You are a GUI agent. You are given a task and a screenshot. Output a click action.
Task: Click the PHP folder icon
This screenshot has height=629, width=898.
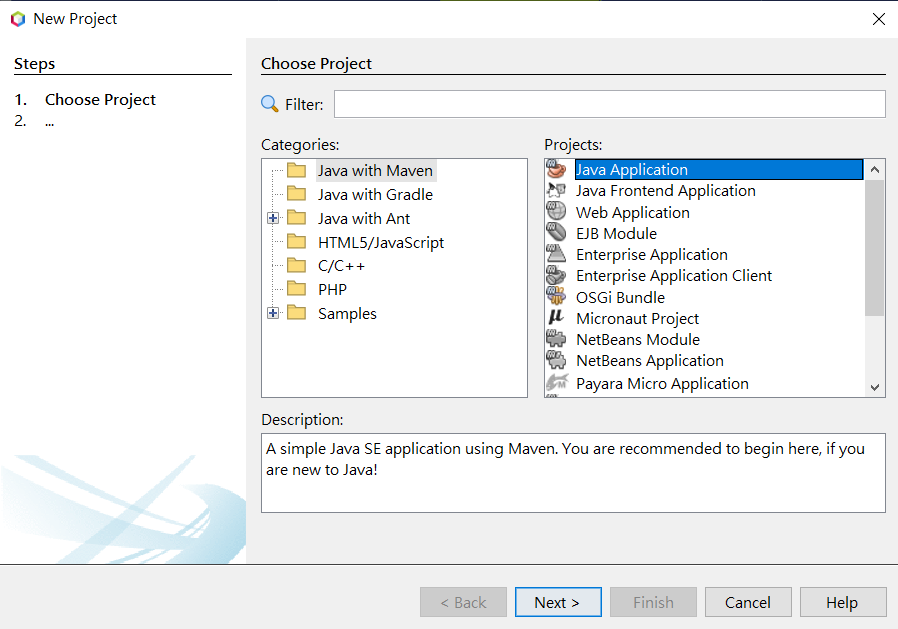(x=297, y=289)
